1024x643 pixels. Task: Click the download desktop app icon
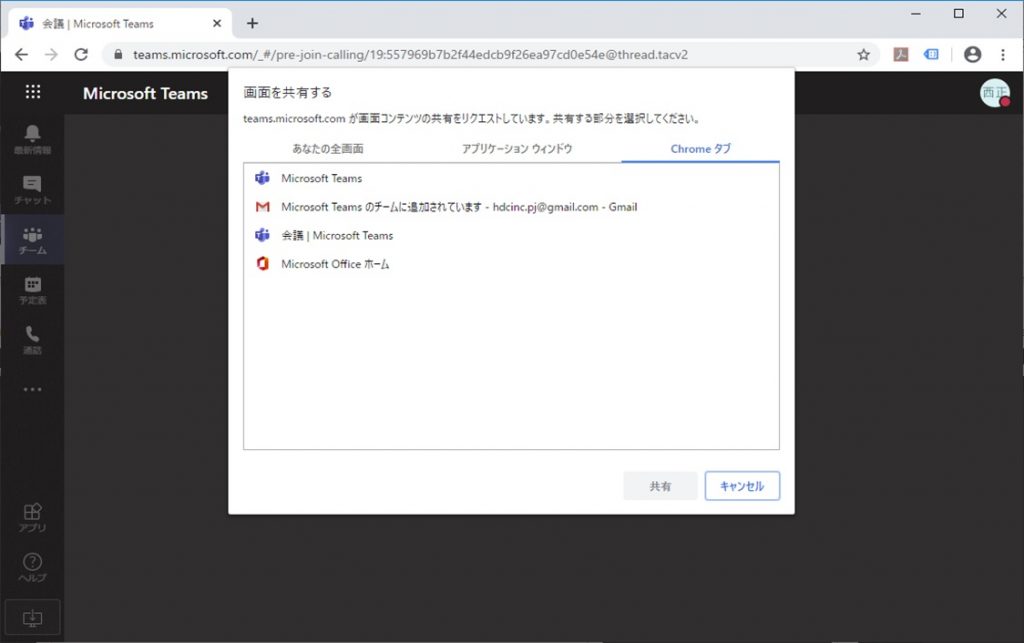pyautogui.click(x=32, y=617)
